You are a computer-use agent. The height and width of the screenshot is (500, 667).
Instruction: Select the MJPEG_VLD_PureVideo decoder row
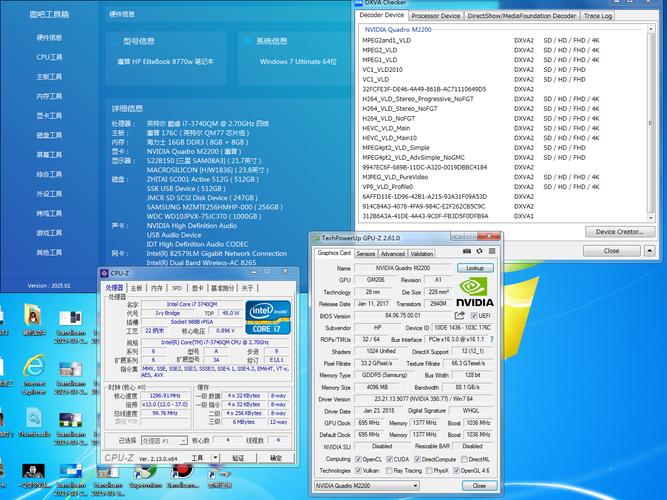point(481,177)
